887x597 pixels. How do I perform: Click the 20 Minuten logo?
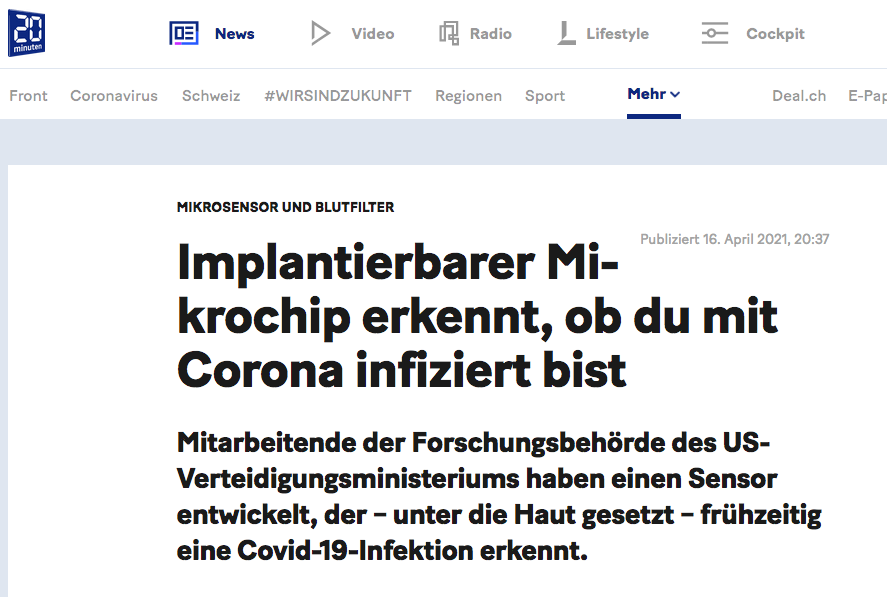click(x=26, y=33)
